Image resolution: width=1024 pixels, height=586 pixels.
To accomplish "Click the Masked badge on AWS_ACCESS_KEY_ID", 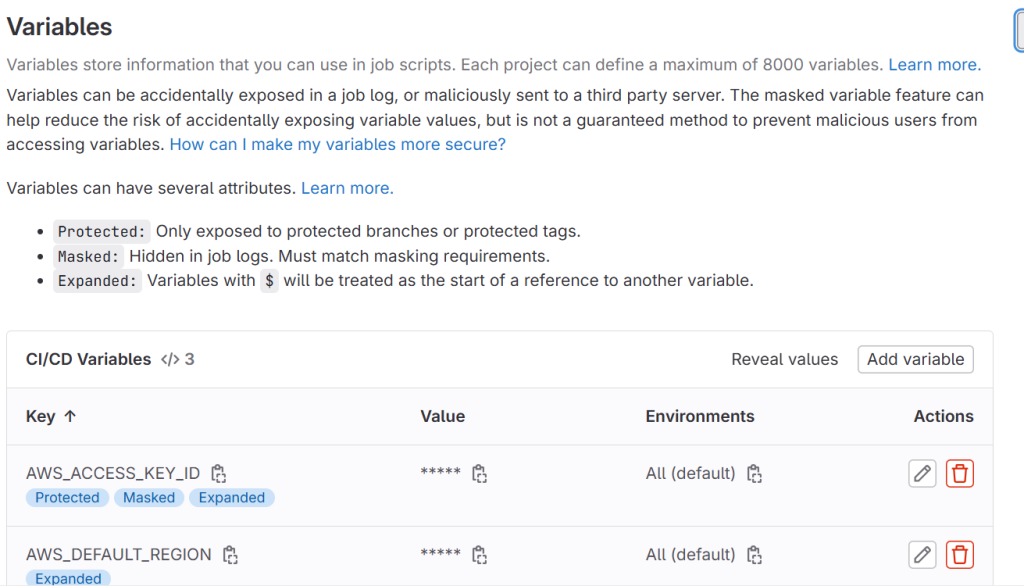I will pos(148,497).
